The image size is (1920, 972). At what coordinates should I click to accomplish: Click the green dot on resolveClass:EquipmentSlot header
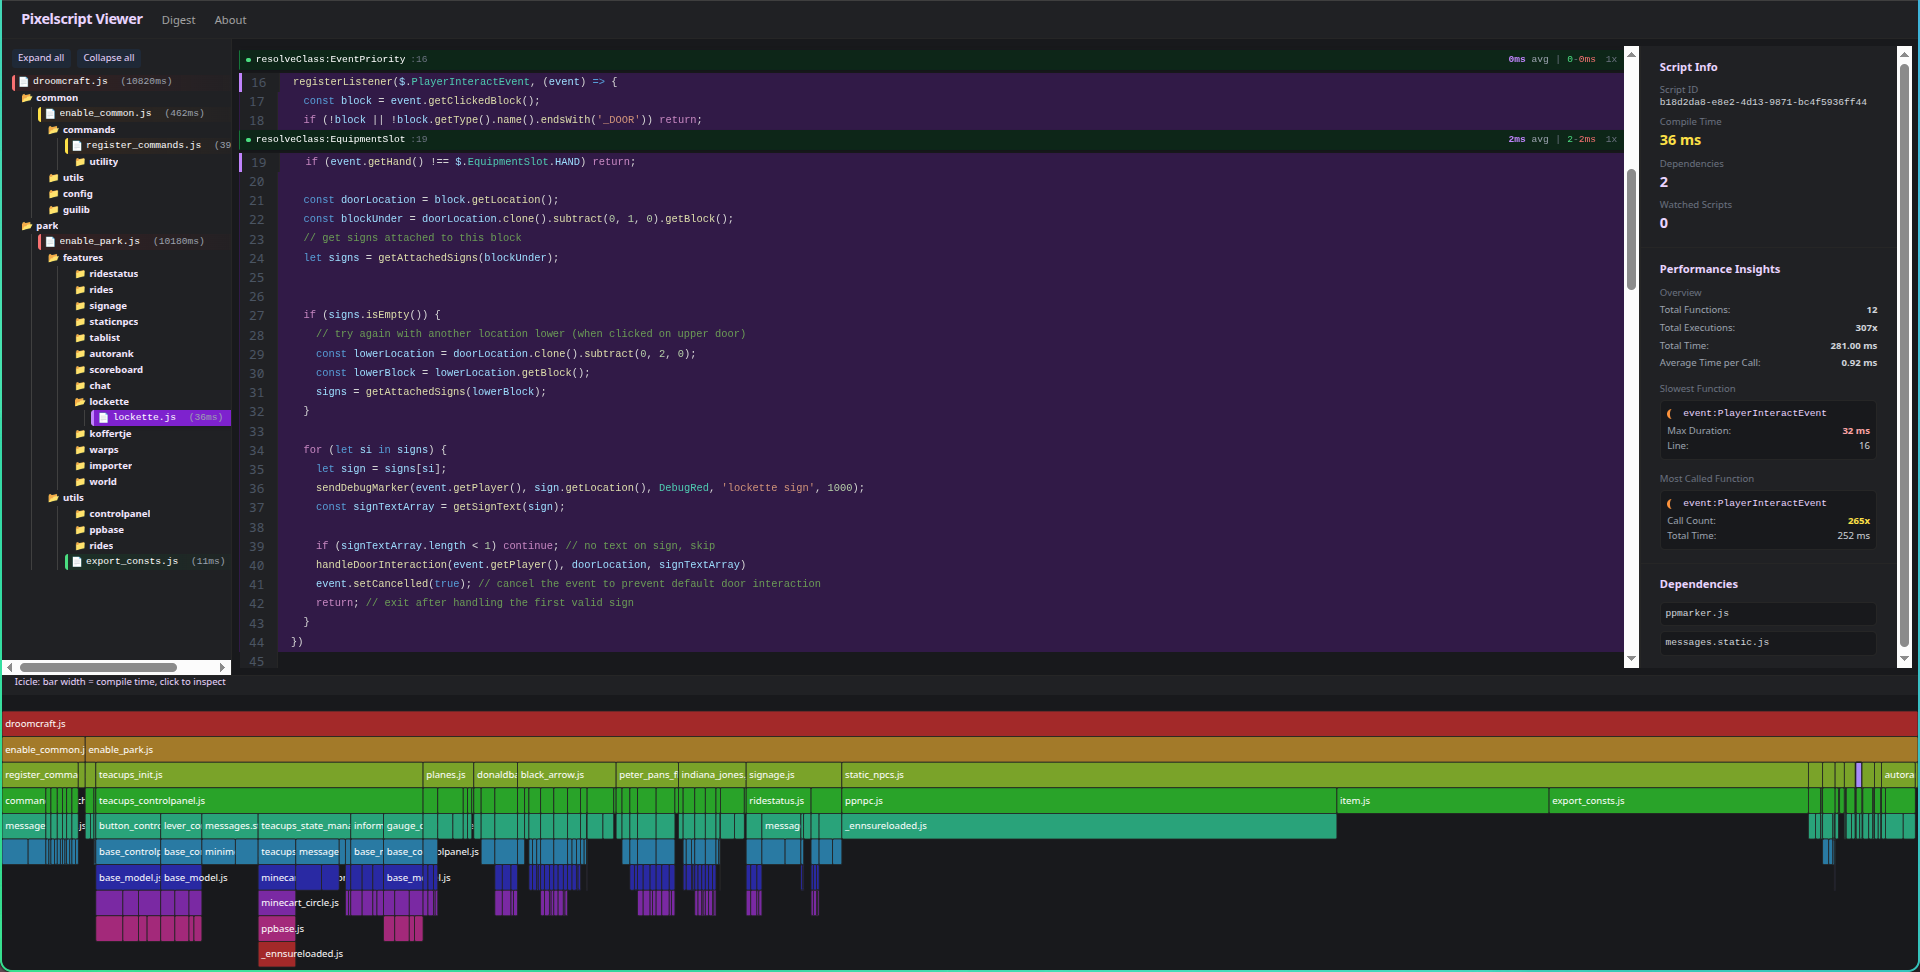tap(246, 139)
